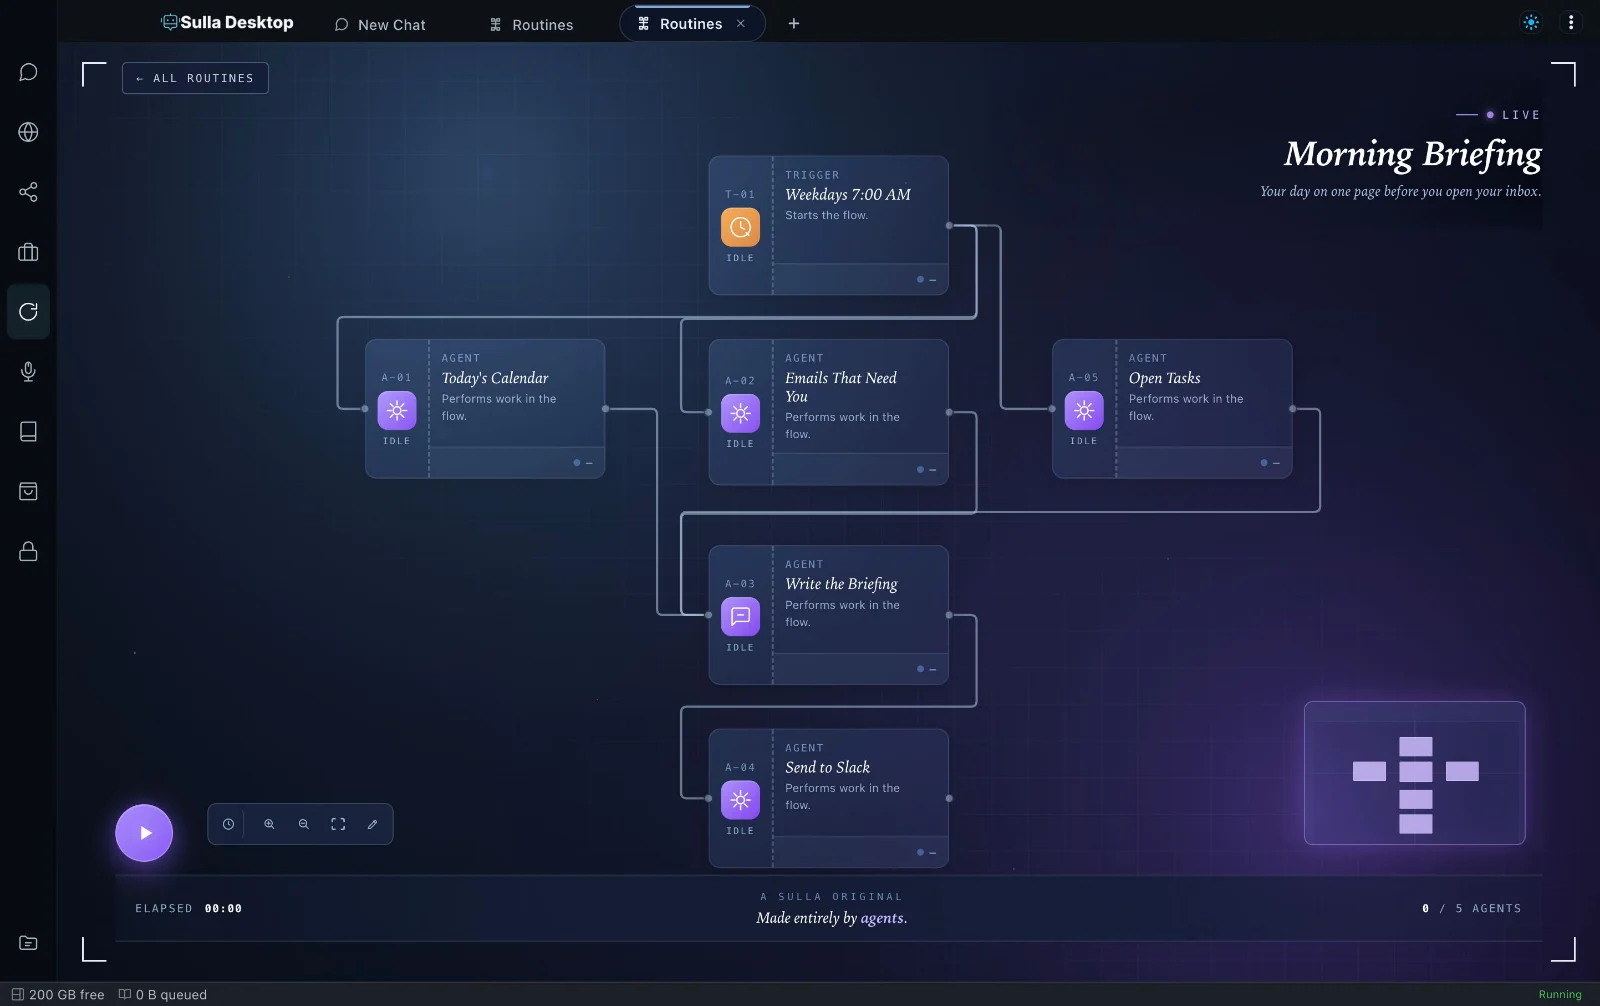Run the routine with the purple play button
Image resolution: width=1600 pixels, height=1006 pixels.
[x=144, y=833]
